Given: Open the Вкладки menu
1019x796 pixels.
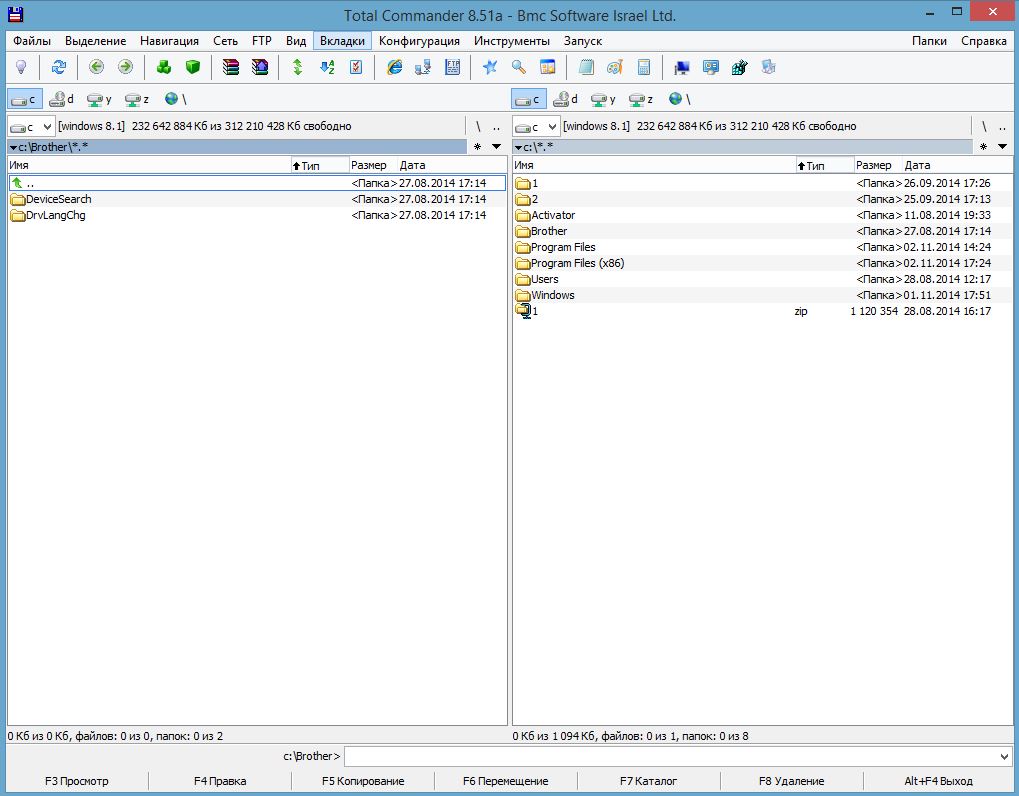Looking at the screenshot, I should (x=342, y=41).
